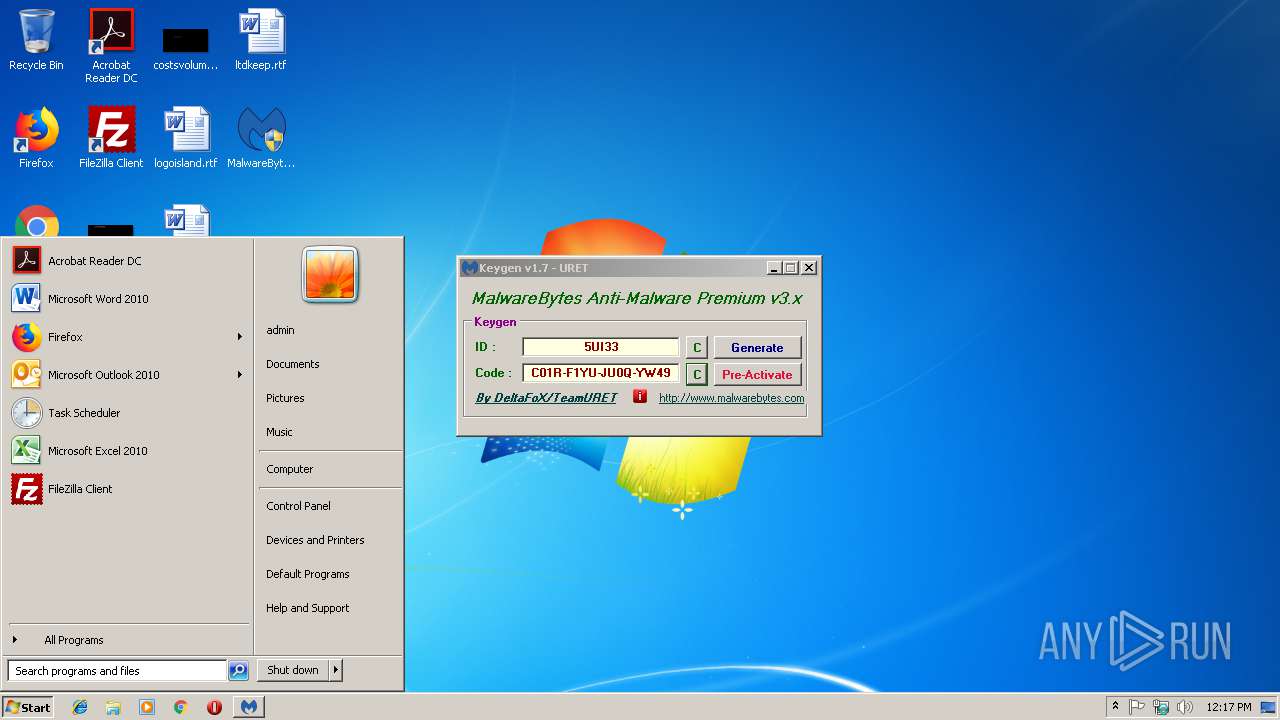This screenshot has width=1280, height=720.
Task: Click the Start button
Action: [x=28, y=707]
